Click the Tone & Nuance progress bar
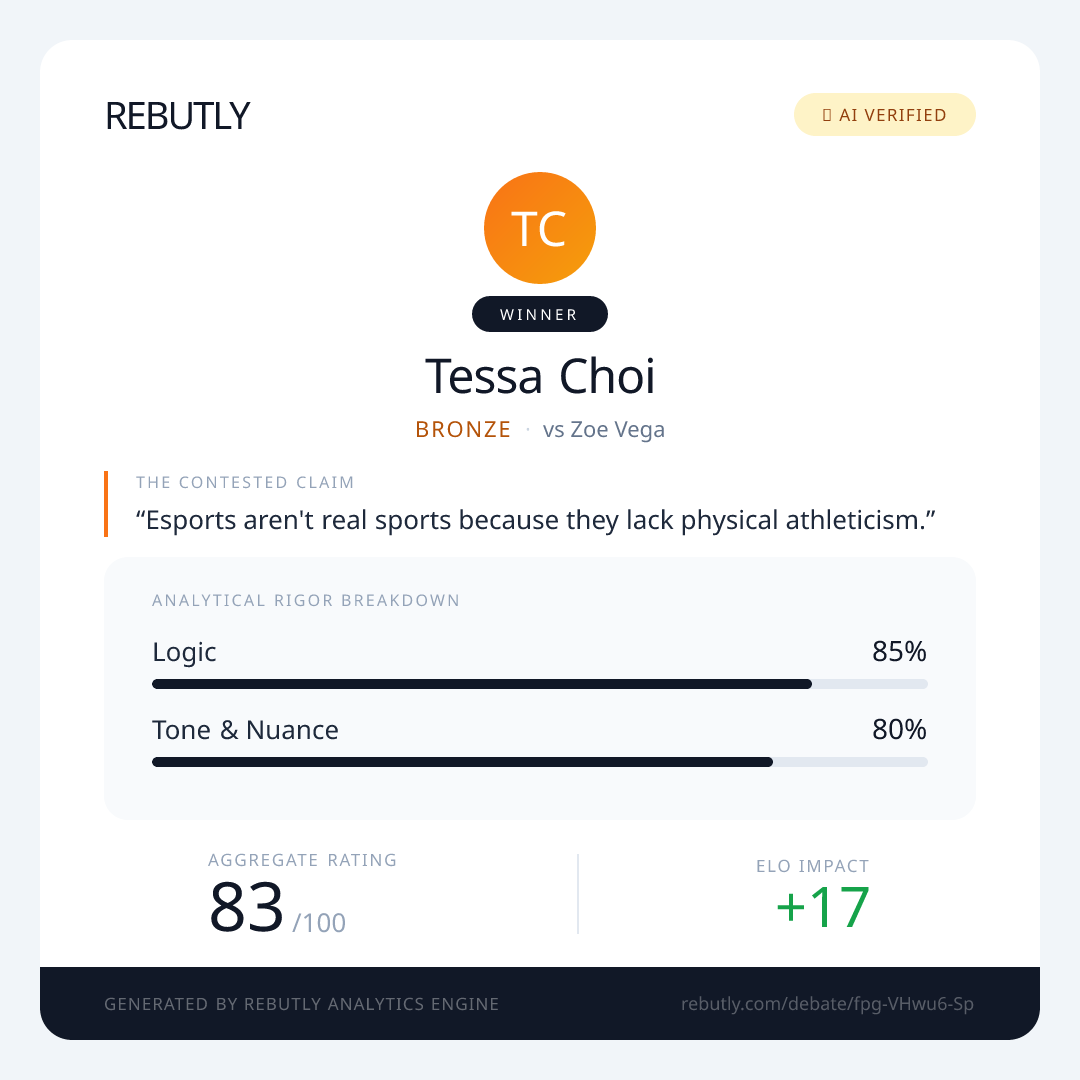1080x1080 pixels. coord(540,762)
